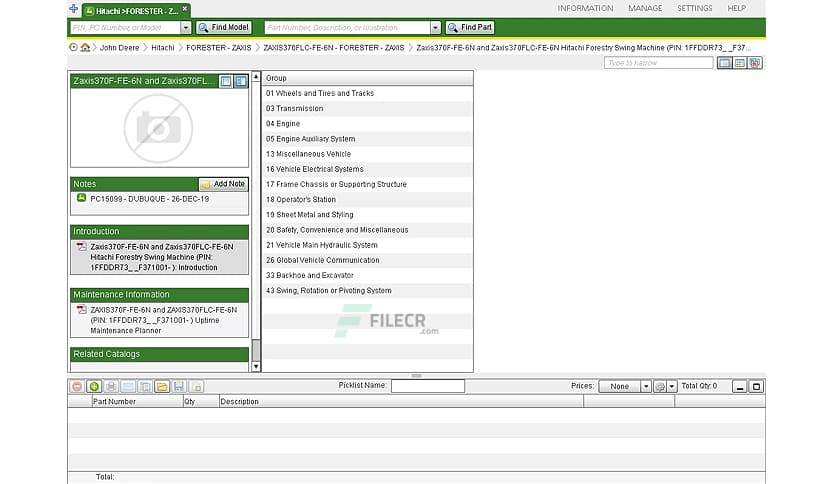This screenshot has height=484, width=836.
Task: Switch to table grid view icon
Action: pyautogui.click(x=739, y=63)
